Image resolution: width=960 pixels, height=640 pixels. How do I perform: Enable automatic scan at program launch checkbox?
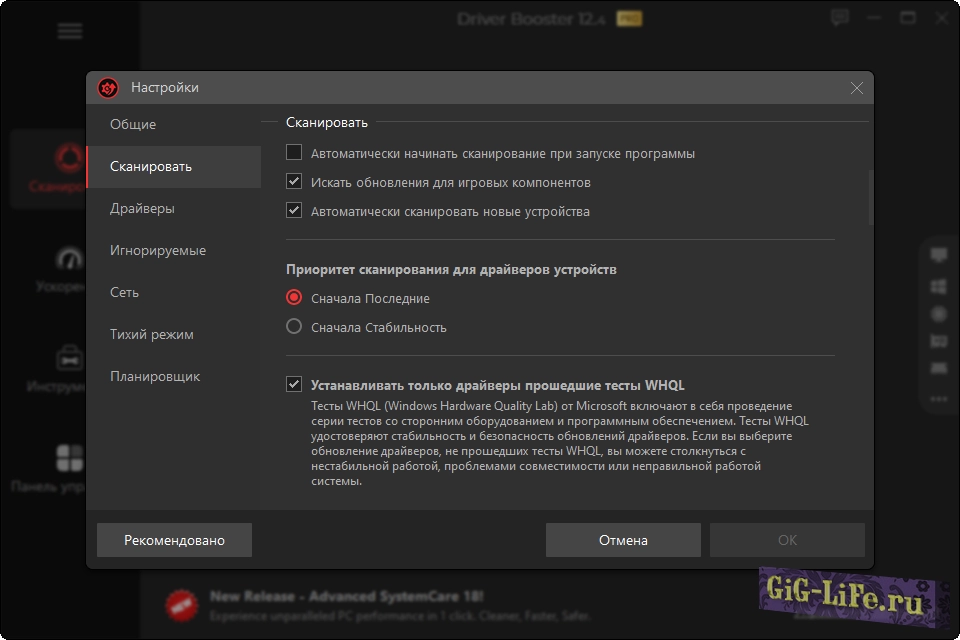(294, 153)
